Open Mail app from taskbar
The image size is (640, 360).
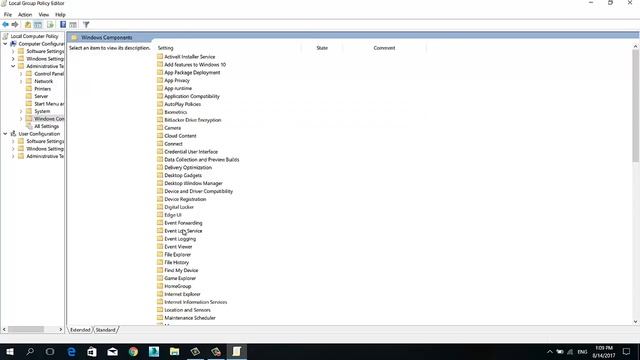point(113,351)
